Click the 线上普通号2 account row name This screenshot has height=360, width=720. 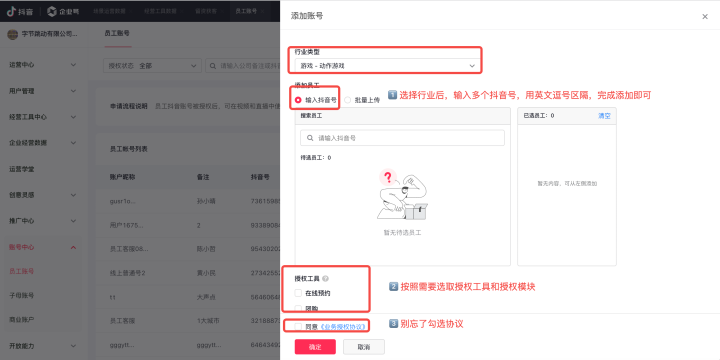(128, 273)
